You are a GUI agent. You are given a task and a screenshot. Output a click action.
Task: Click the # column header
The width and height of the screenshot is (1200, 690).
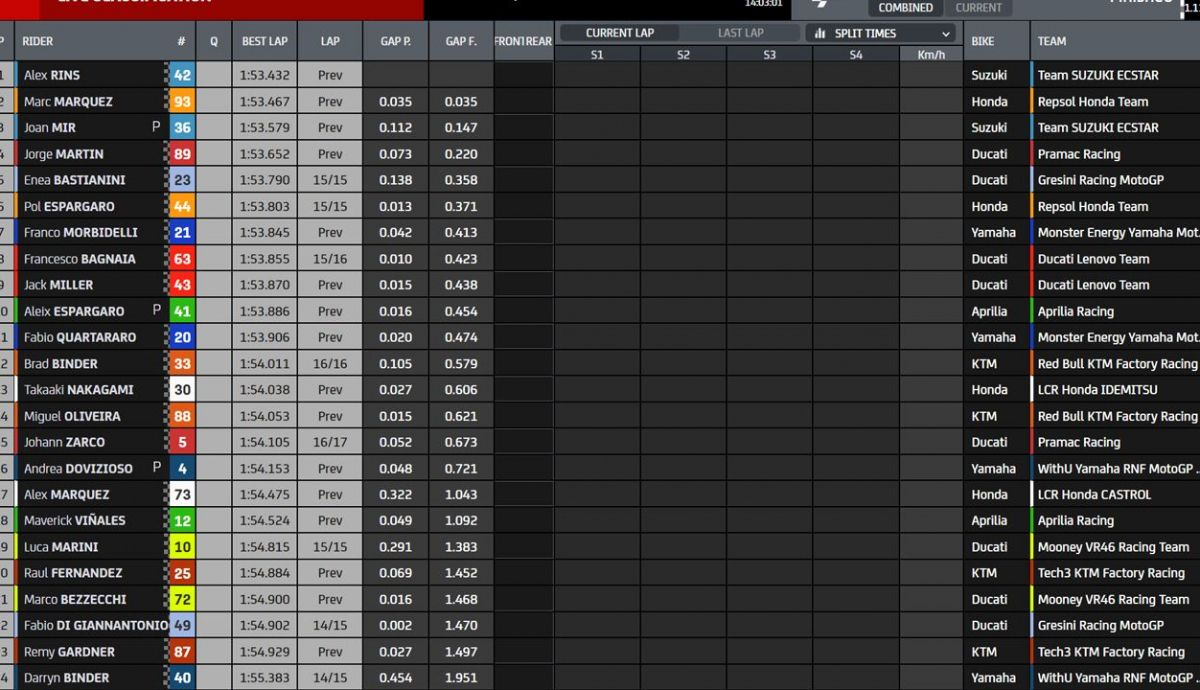tap(181, 42)
